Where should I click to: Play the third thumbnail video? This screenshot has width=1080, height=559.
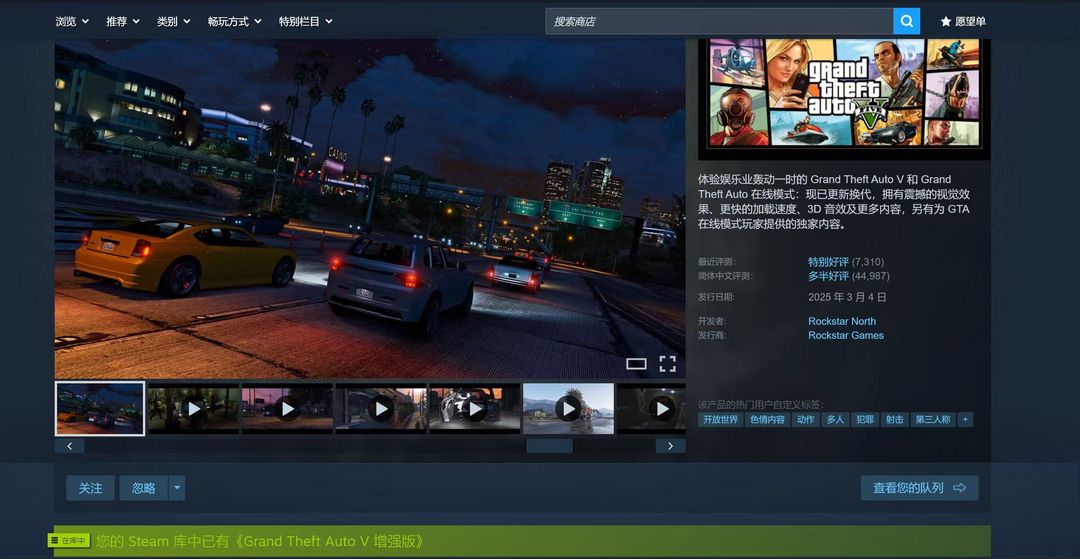coord(287,409)
